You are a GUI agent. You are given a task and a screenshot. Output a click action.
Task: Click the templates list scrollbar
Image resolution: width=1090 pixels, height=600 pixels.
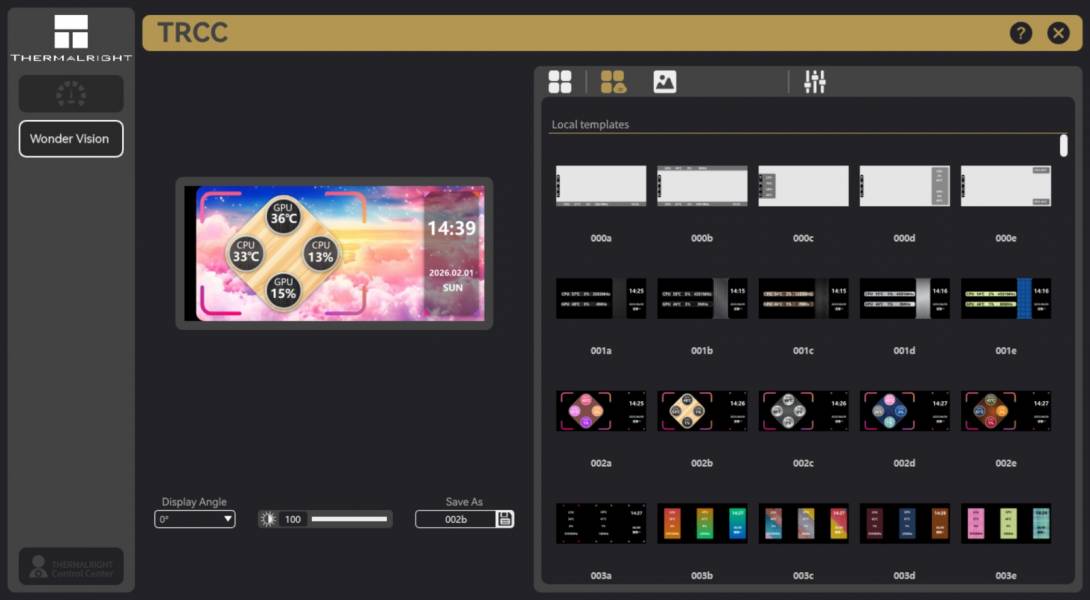1063,146
